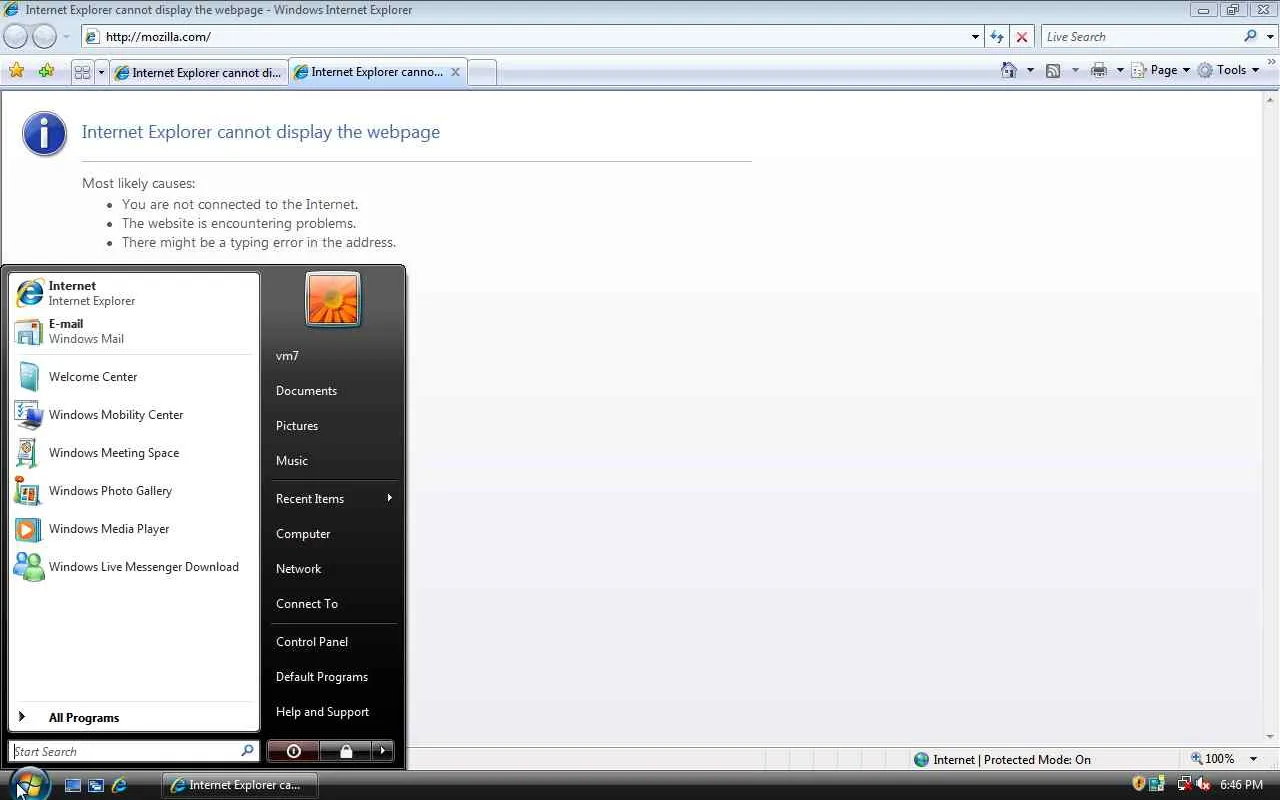Click the address bar showing http://mozilla.com/

coord(524,37)
